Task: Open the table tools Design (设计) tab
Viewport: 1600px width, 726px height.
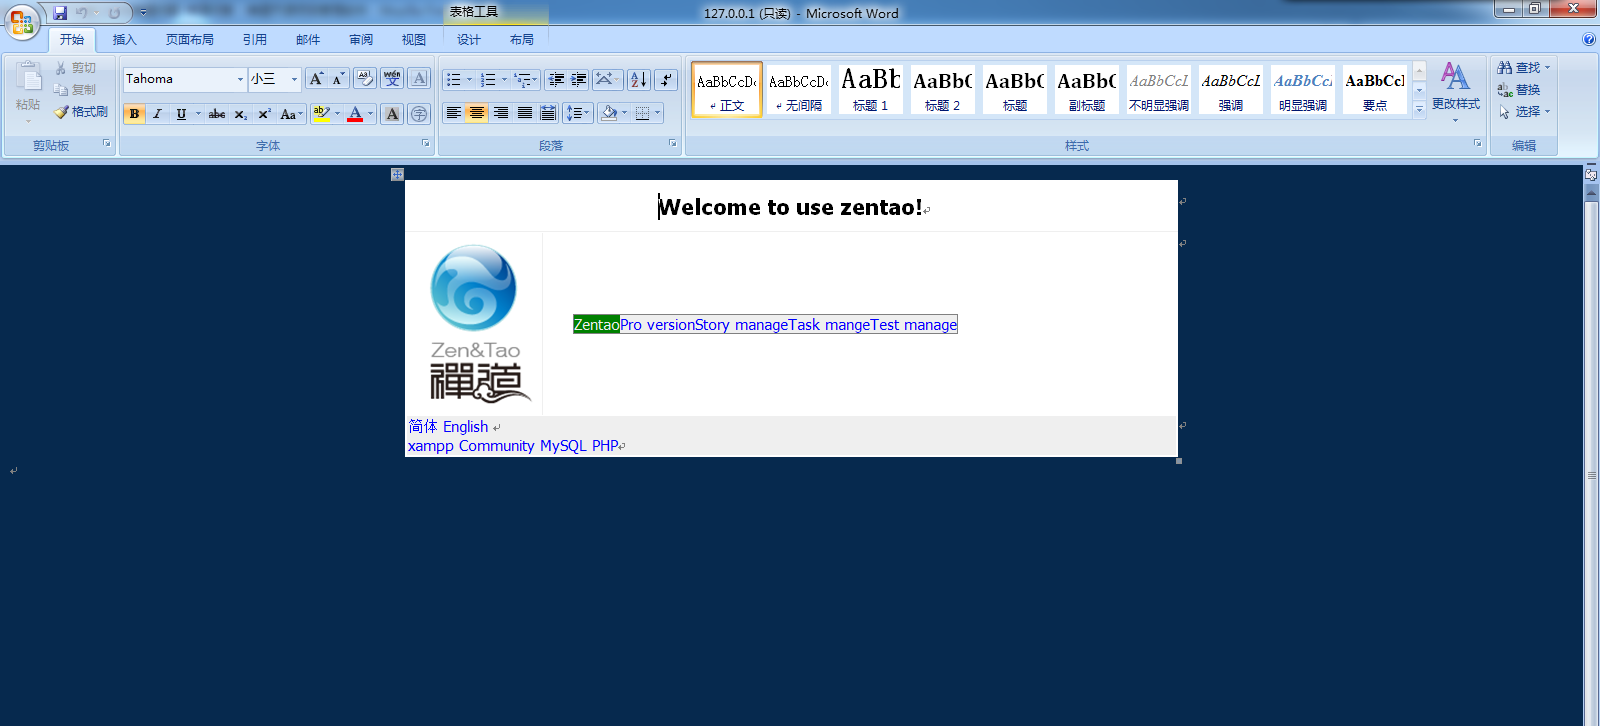Action: pyautogui.click(x=469, y=40)
